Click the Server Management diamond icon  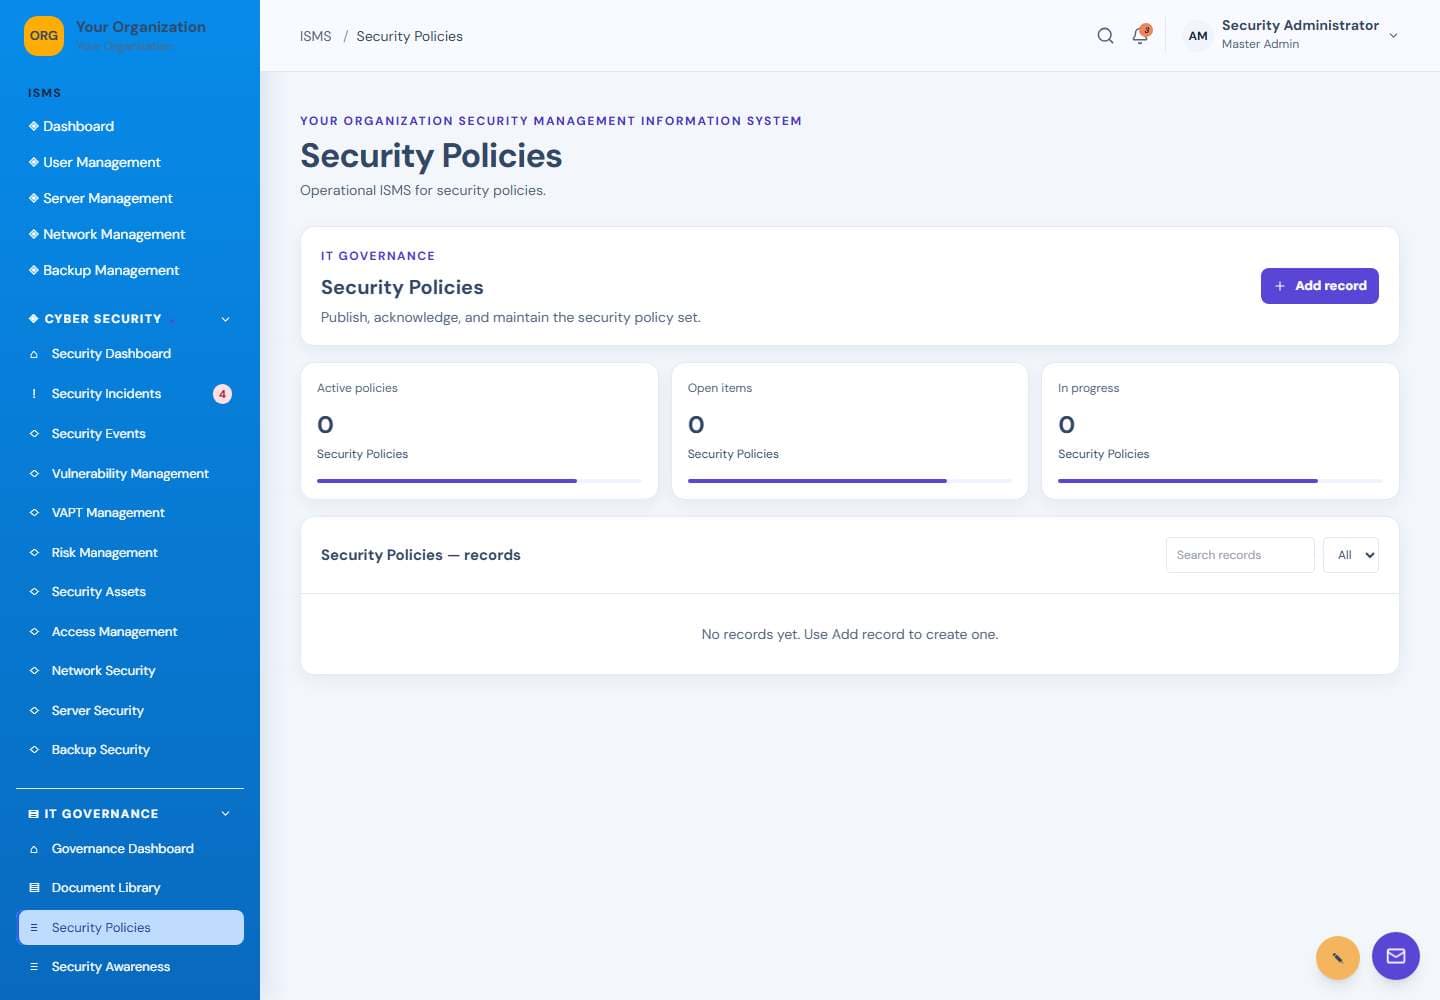(x=34, y=198)
